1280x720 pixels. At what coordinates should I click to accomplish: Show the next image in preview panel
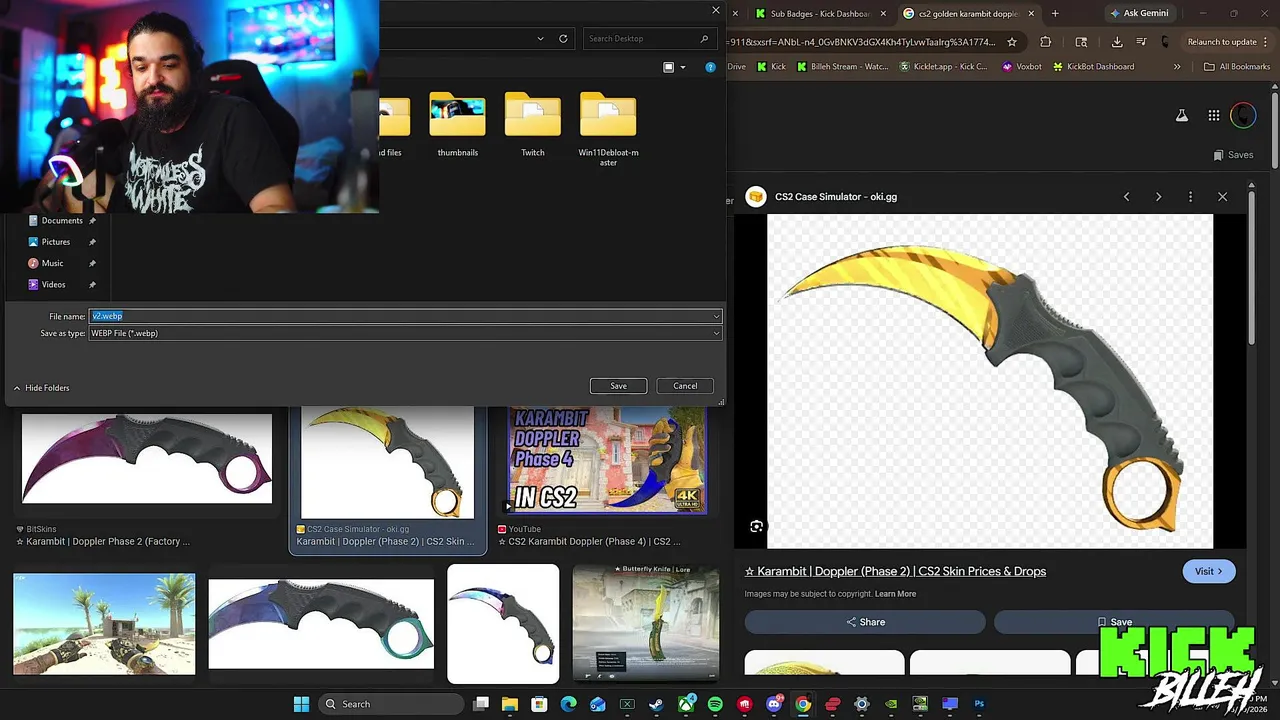pos(1158,197)
